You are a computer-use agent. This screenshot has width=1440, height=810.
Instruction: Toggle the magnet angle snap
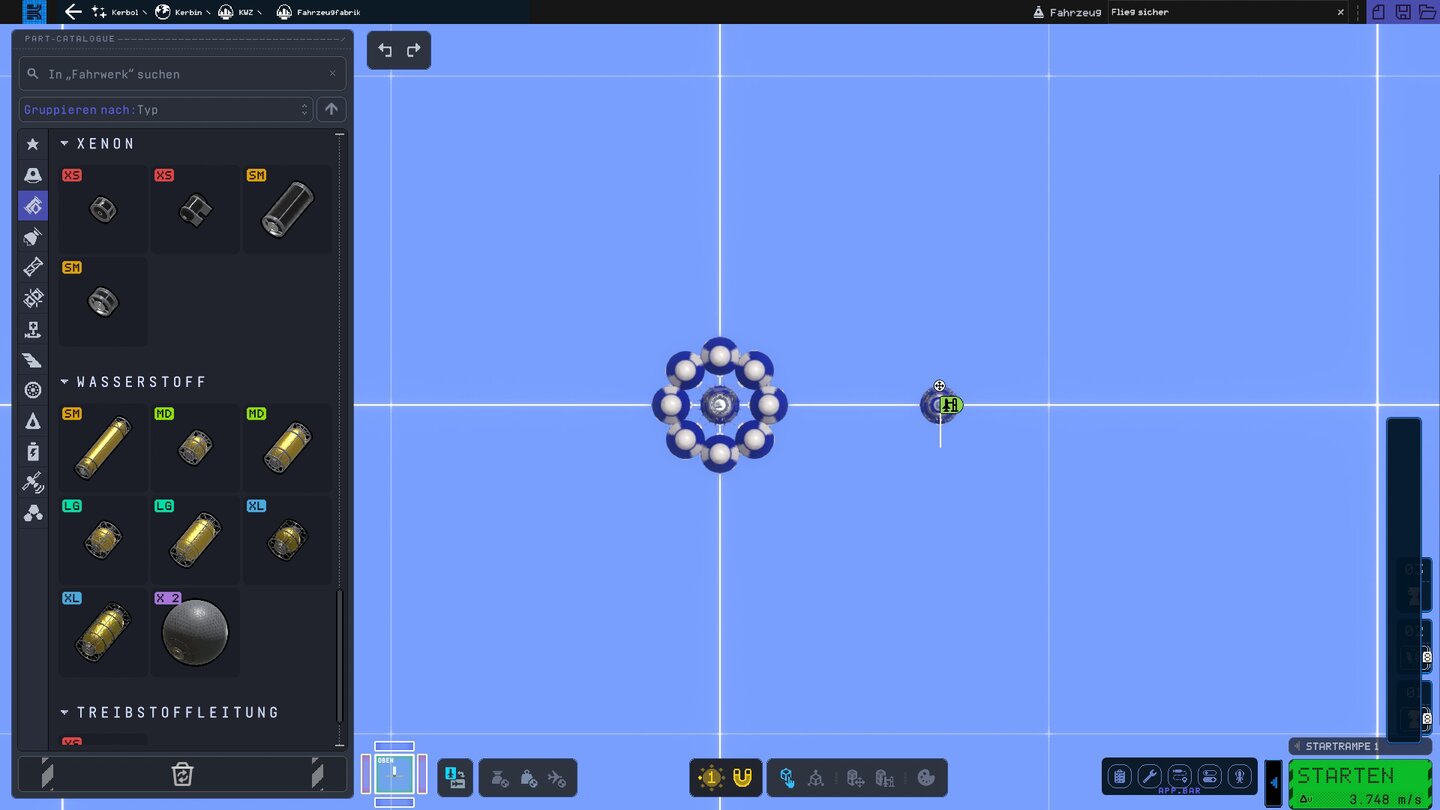(x=742, y=778)
